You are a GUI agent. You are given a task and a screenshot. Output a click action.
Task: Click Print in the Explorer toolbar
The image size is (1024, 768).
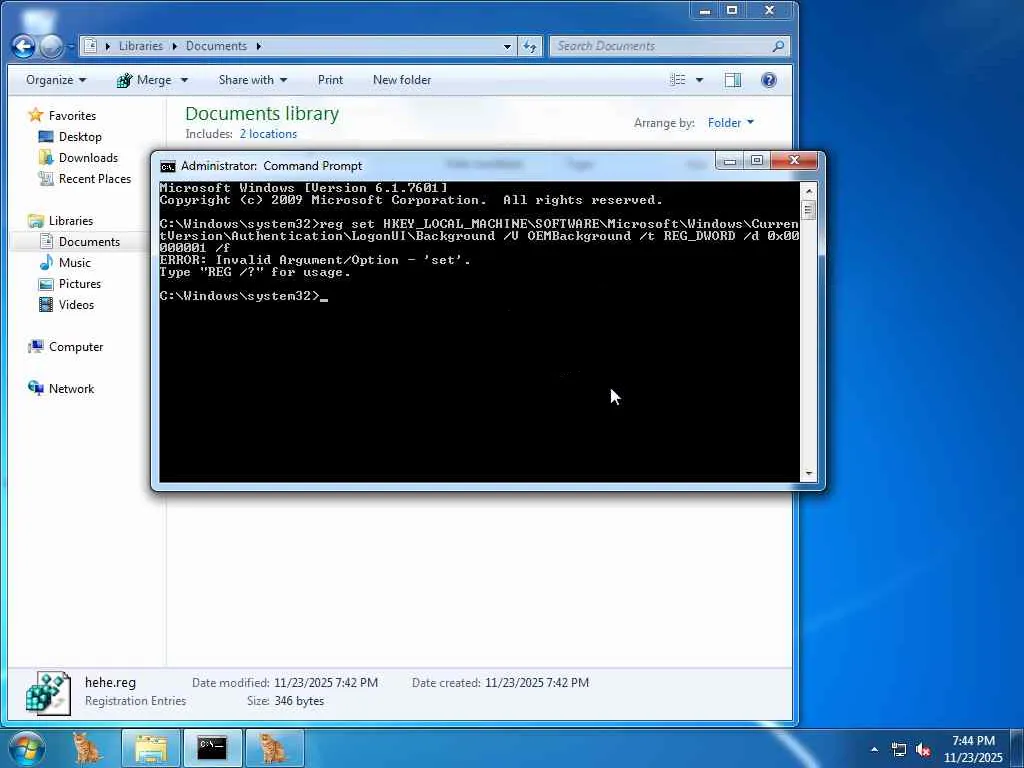(330, 80)
